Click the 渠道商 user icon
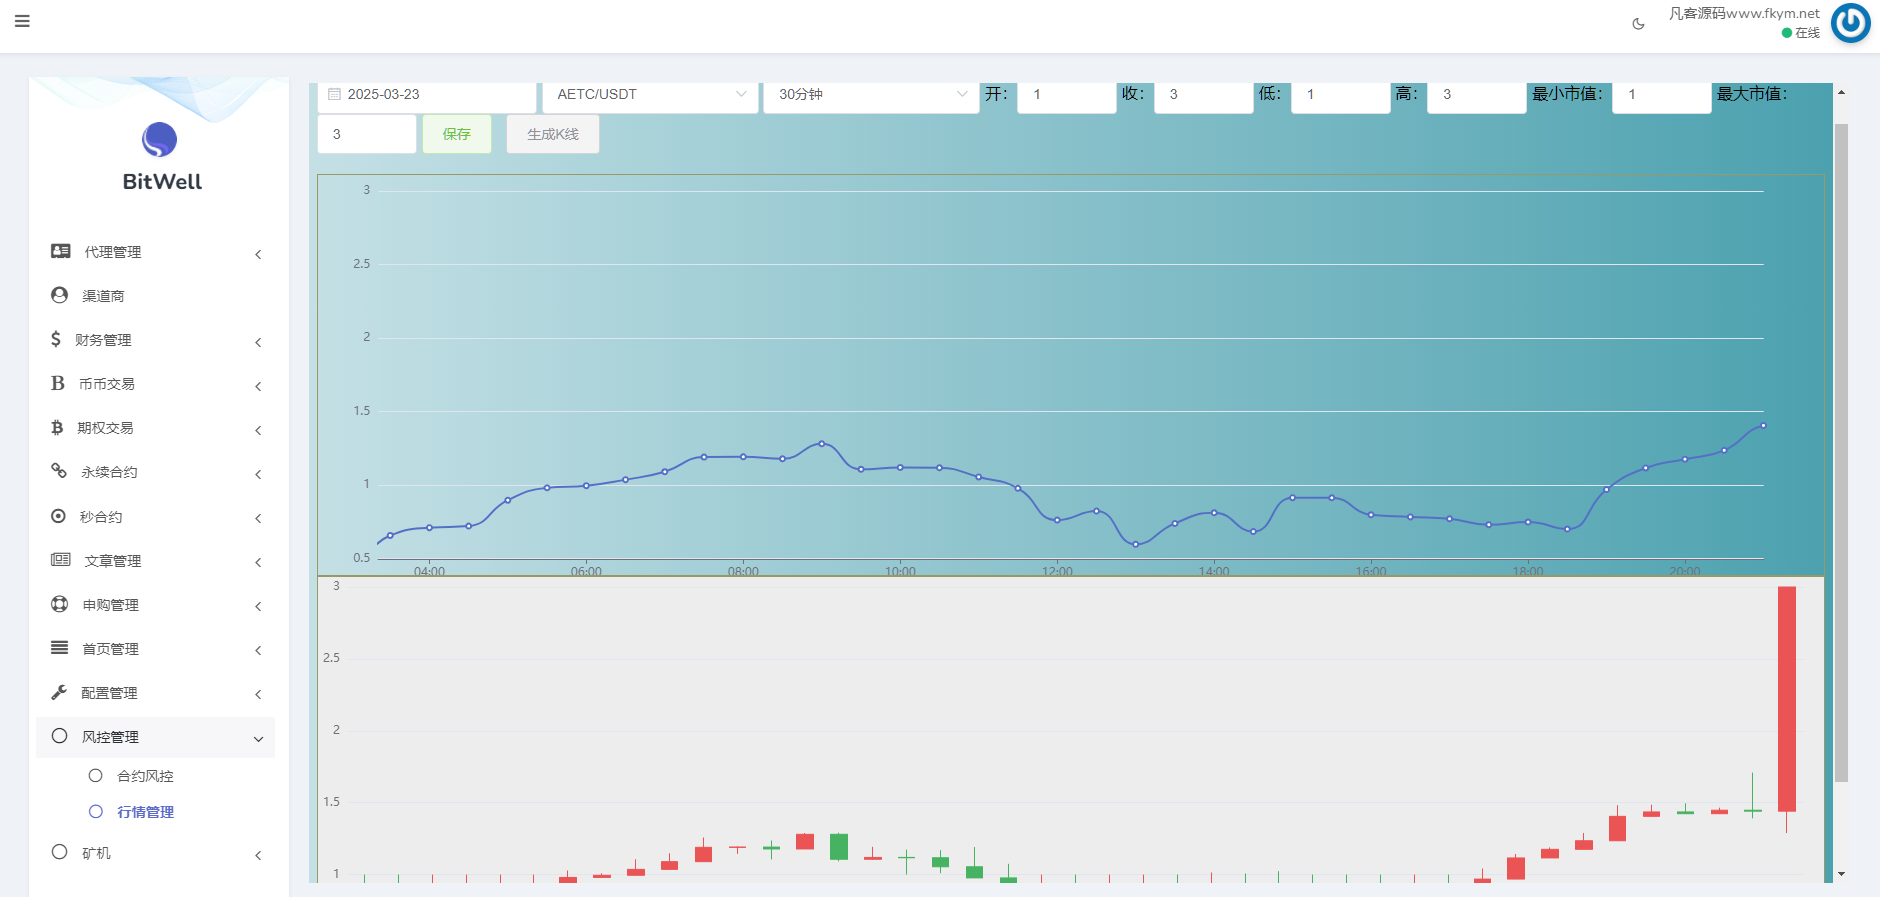The width and height of the screenshot is (1880, 897). [60, 295]
